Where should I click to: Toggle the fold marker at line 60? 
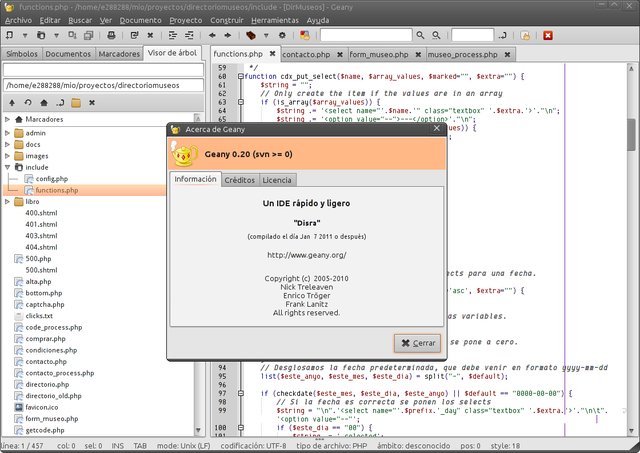click(x=241, y=76)
